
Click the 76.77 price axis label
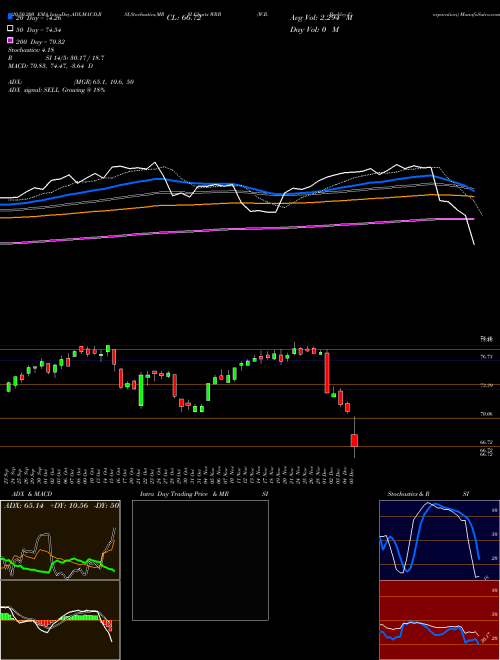tap(486, 357)
